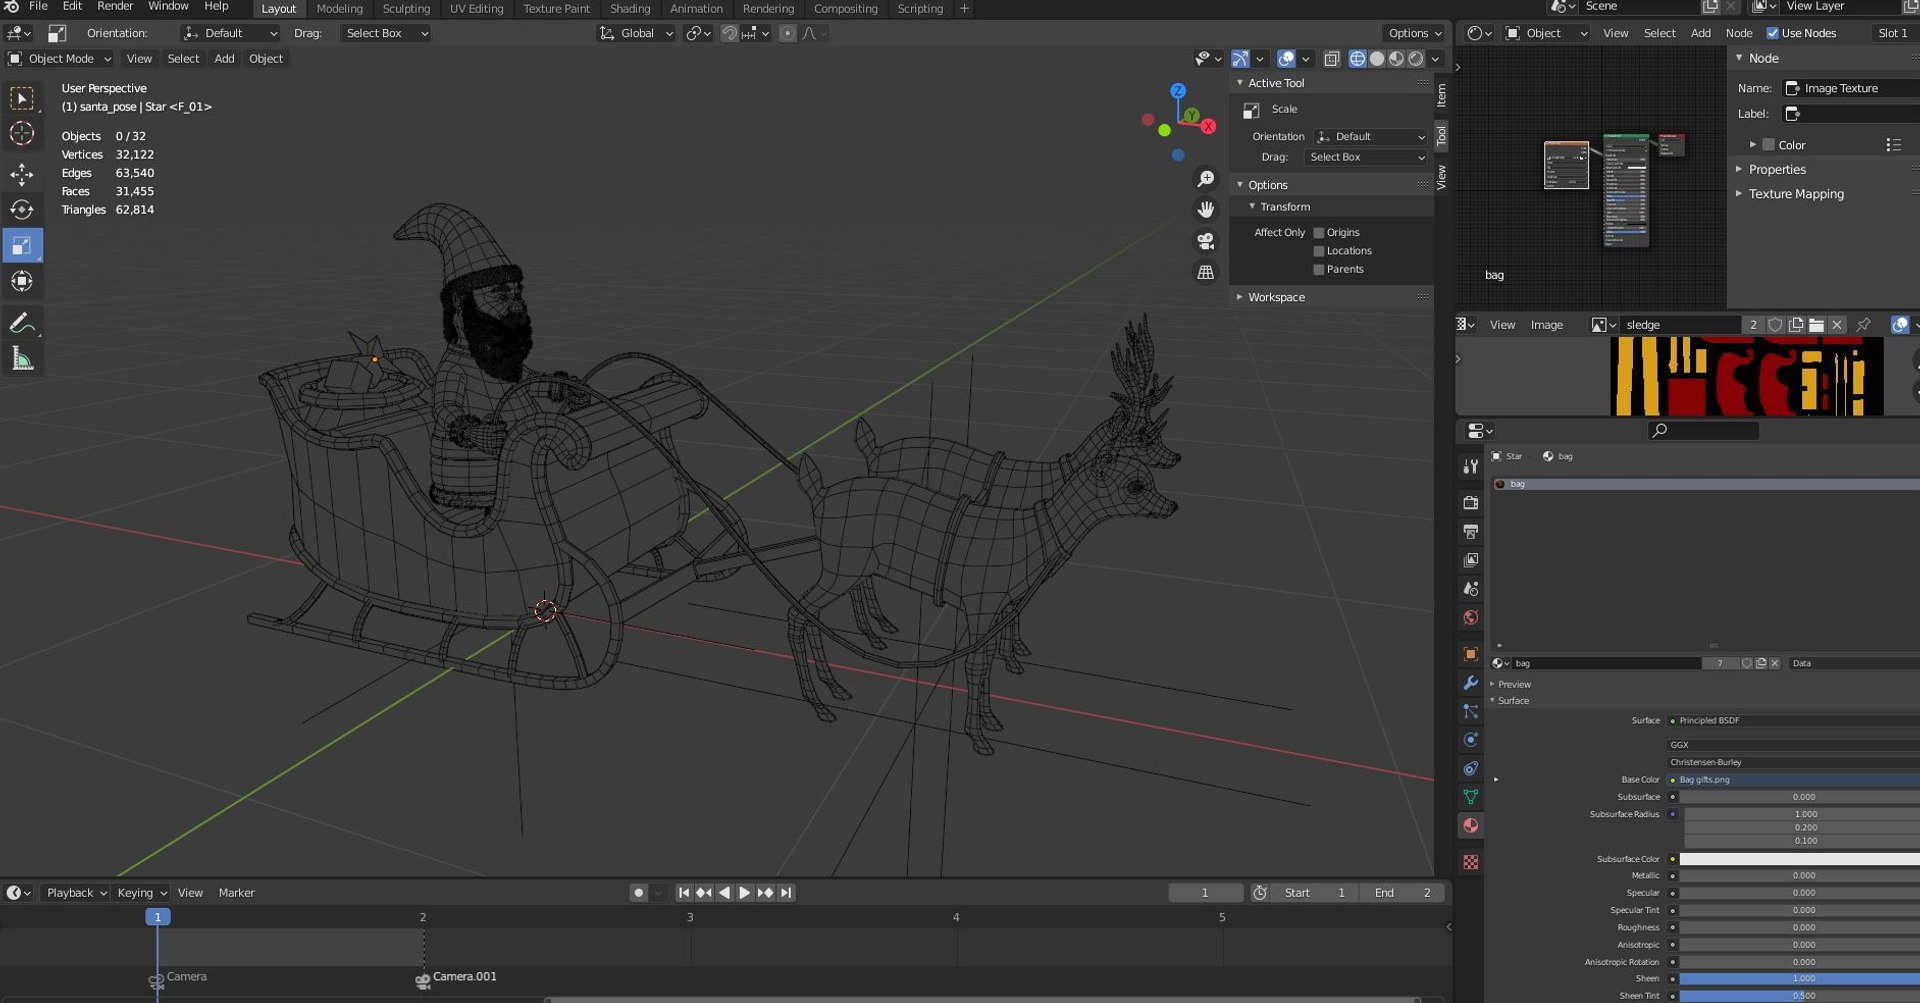Pick the Measure ruler tool

pyautogui.click(x=21, y=359)
